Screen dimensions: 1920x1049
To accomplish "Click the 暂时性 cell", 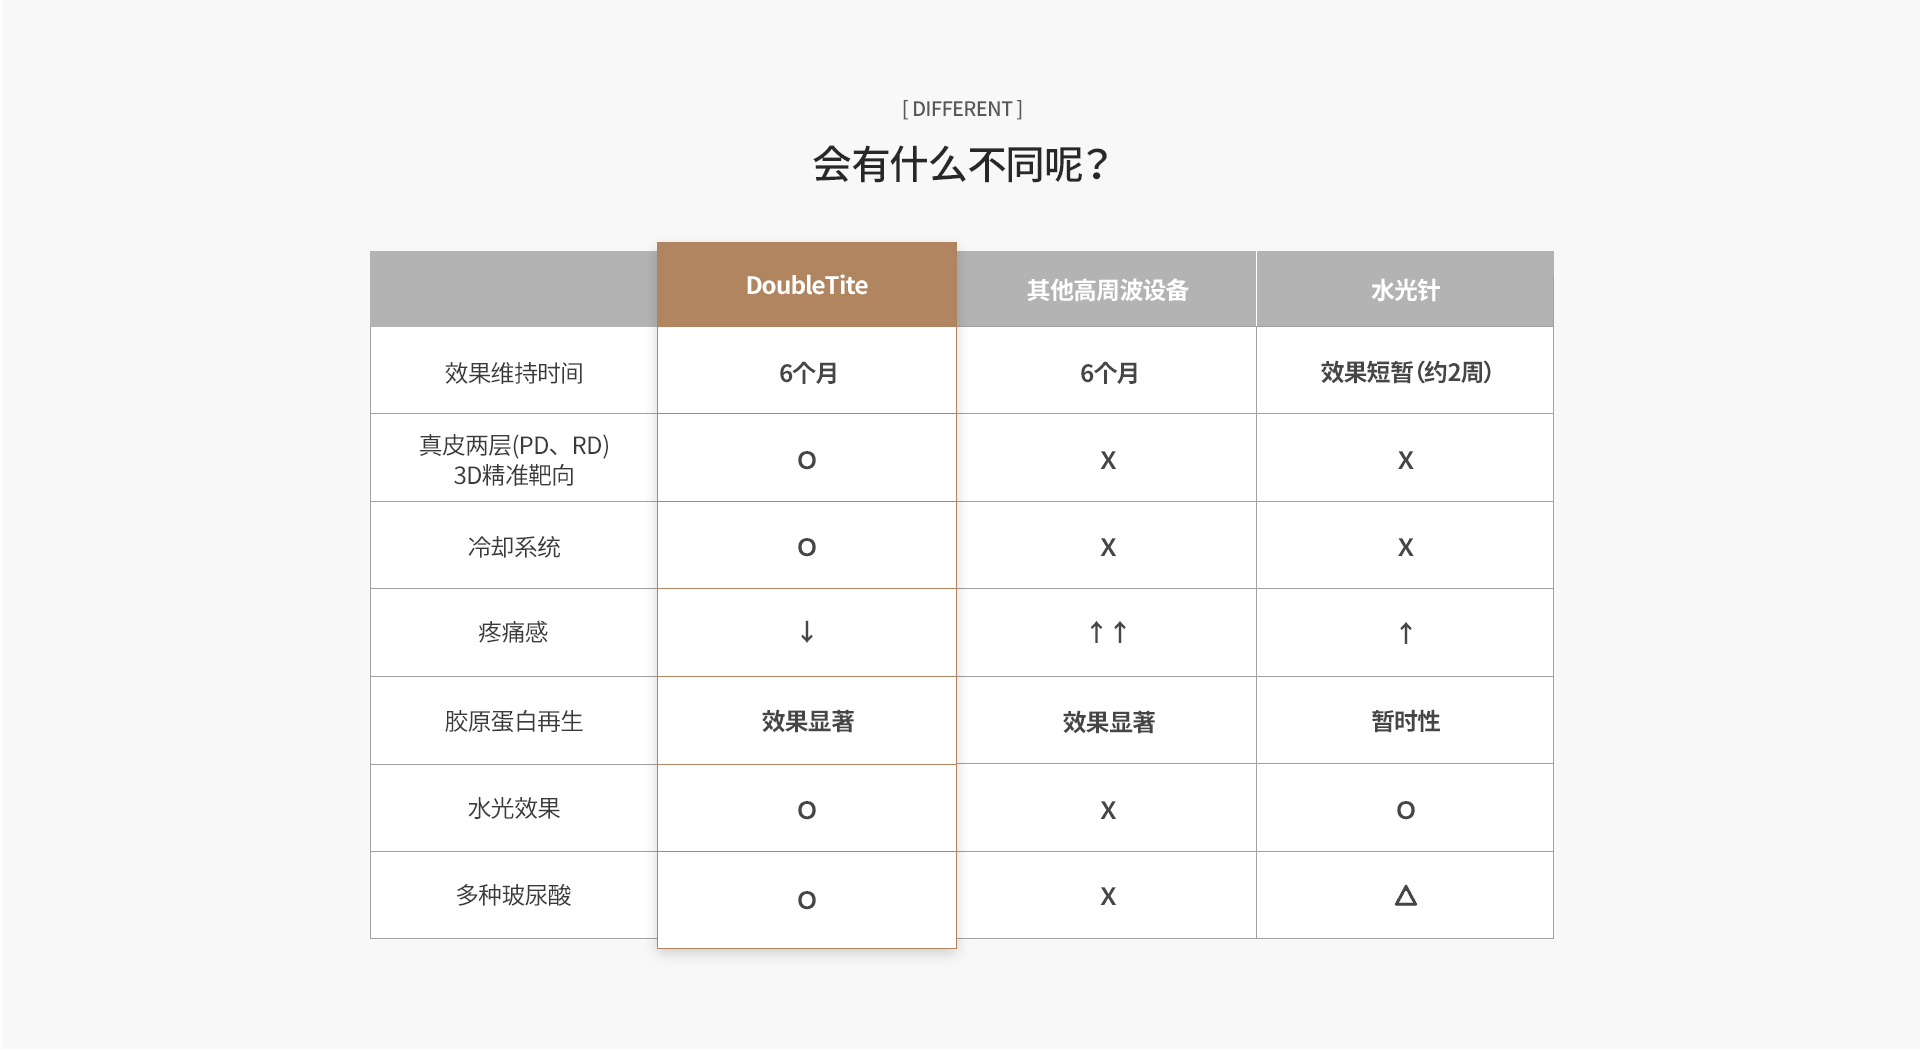I will (x=1406, y=721).
